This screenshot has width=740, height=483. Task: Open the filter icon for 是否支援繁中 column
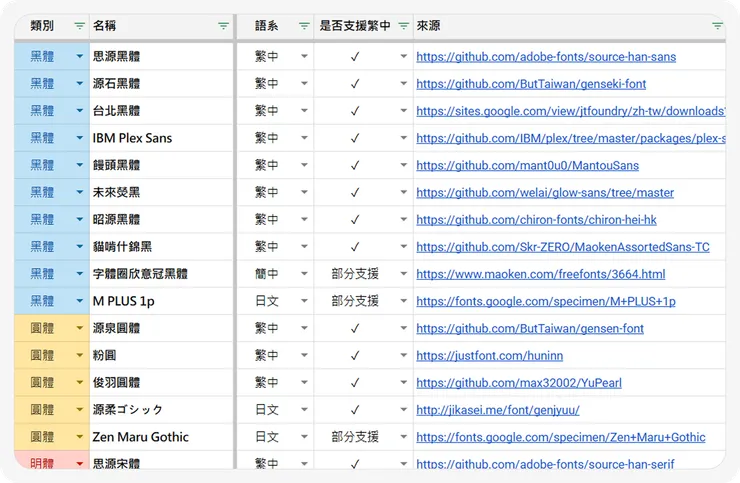pyautogui.click(x=404, y=25)
